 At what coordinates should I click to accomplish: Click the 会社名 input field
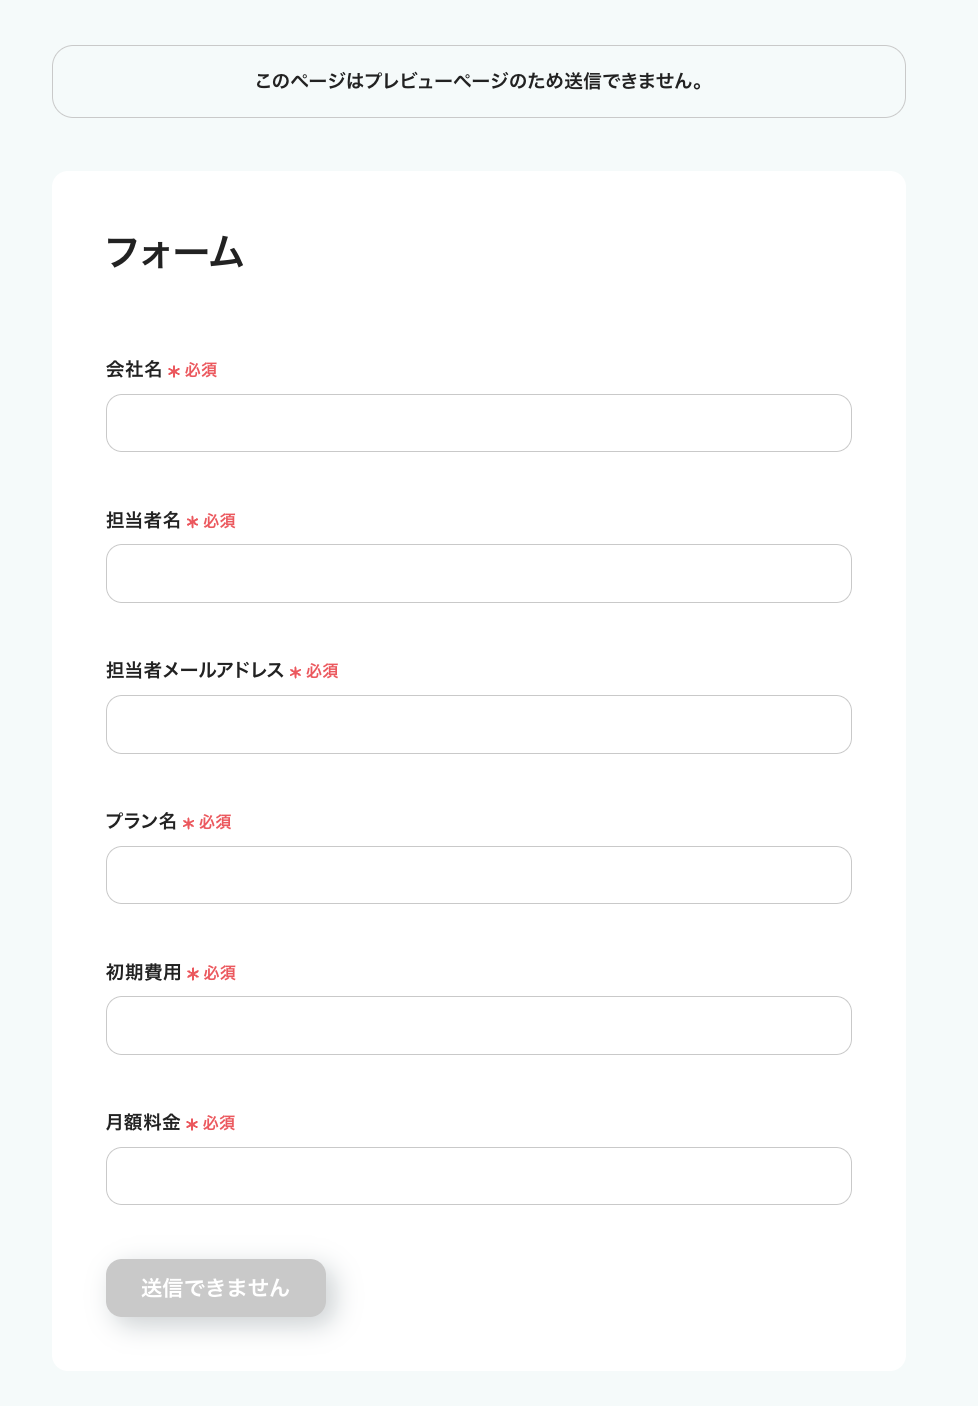point(478,423)
